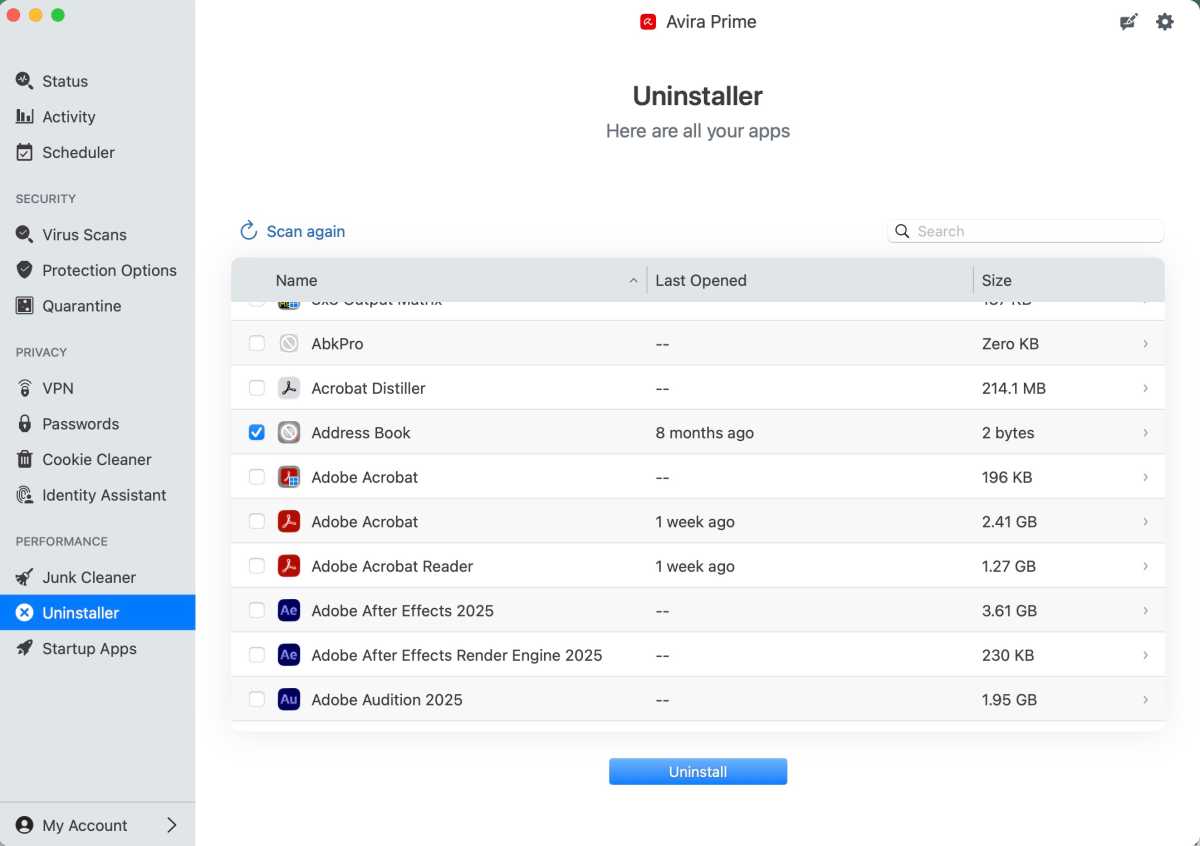The image size is (1200, 846).
Task: Open the VPN feature
Action: pyautogui.click(x=57, y=388)
